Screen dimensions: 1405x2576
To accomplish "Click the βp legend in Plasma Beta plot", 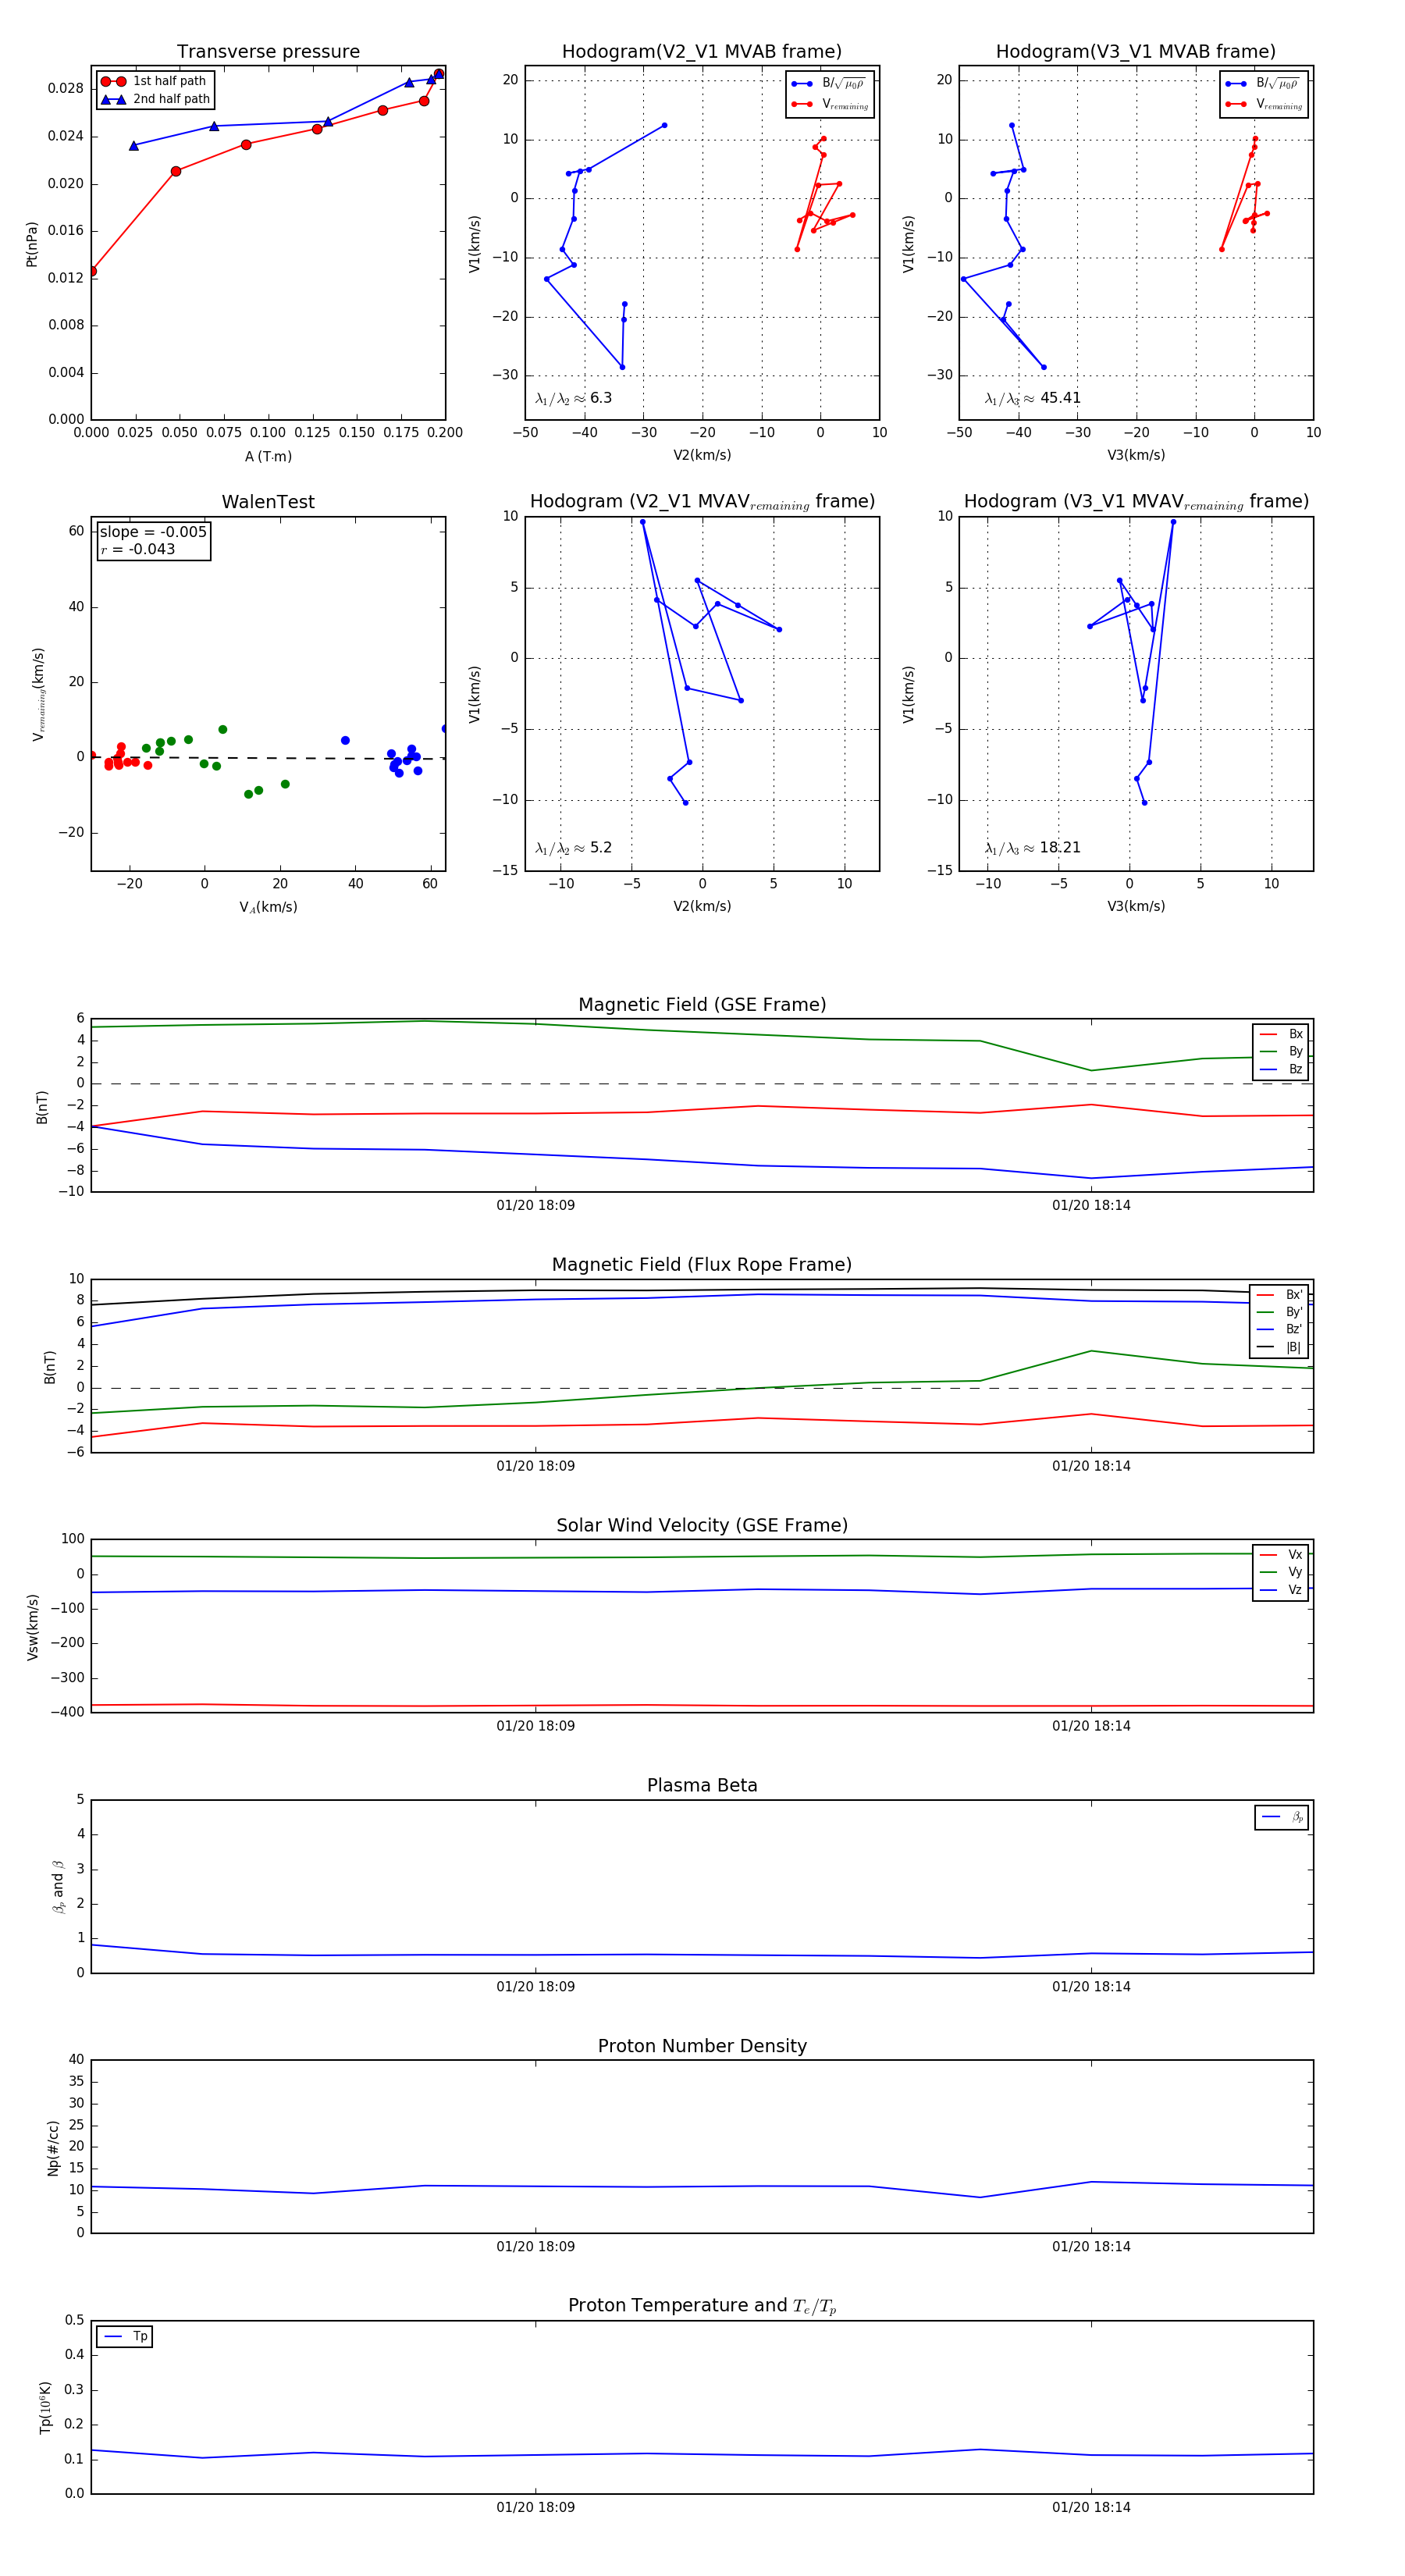I will click(1282, 1817).
